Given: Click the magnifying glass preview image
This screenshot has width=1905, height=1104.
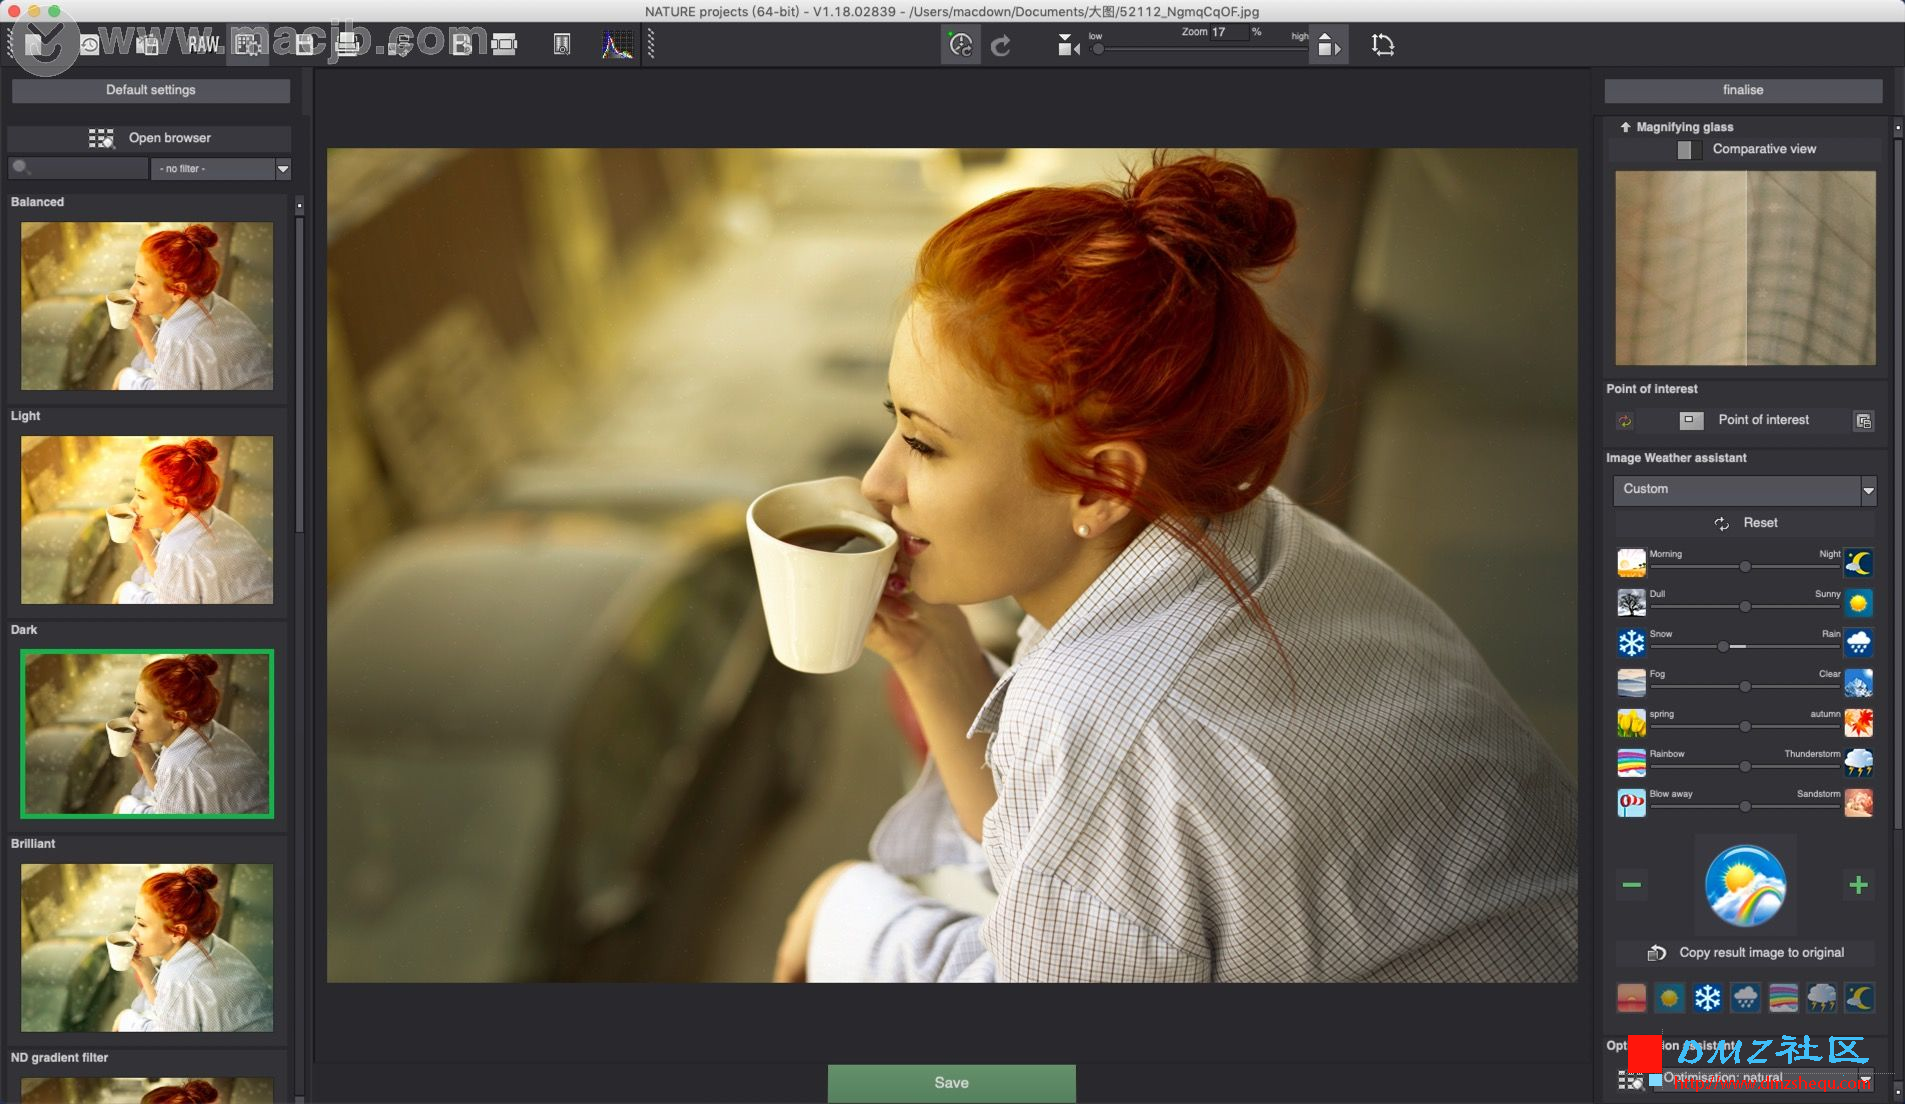Looking at the screenshot, I should (1745, 268).
